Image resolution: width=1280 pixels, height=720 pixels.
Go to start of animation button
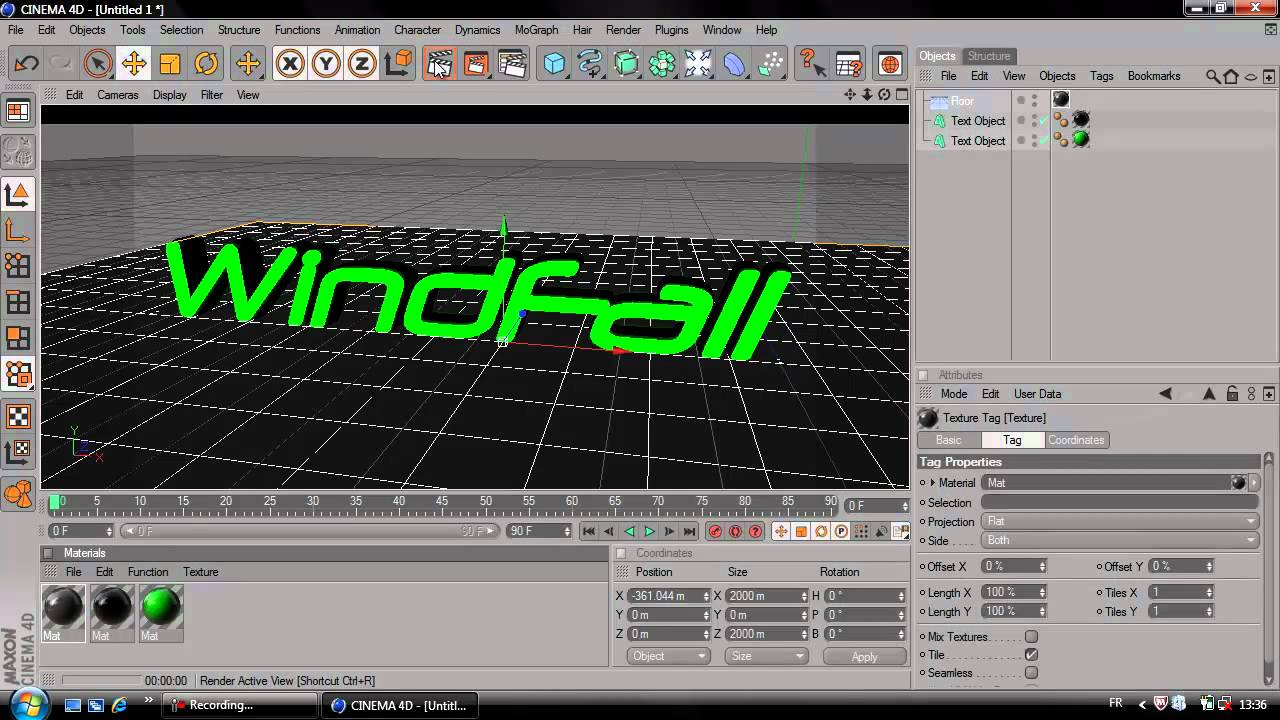click(x=588, y=532)
